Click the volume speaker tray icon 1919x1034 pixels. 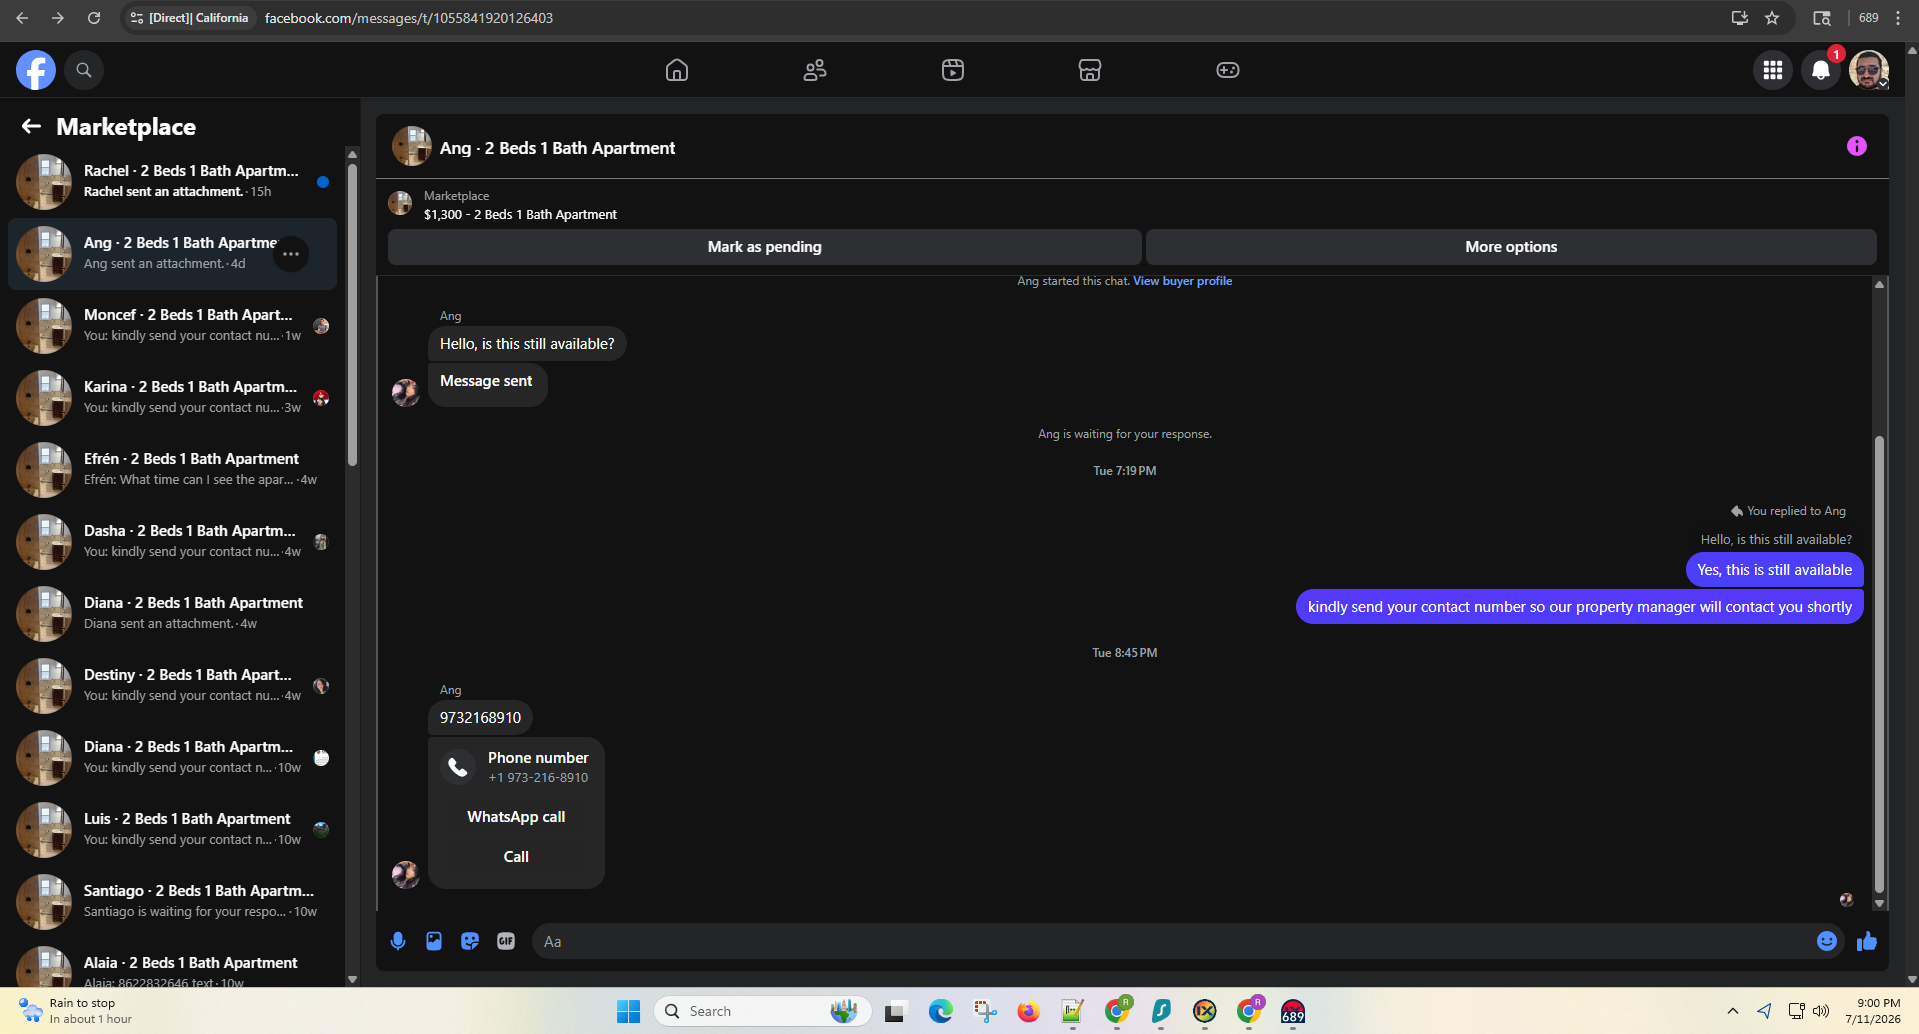tap(1821, 1011)
